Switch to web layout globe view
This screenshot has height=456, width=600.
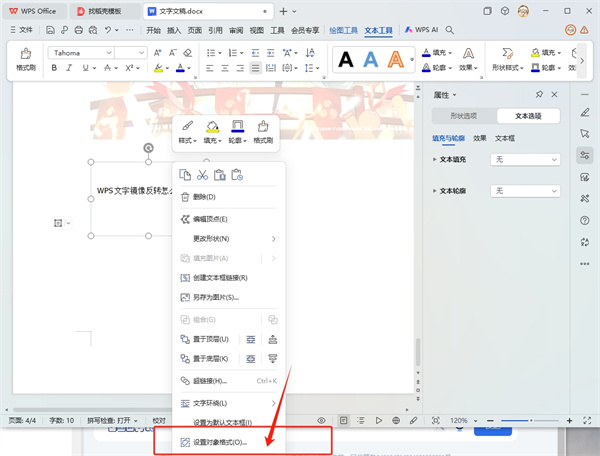(x=396, y=420)
